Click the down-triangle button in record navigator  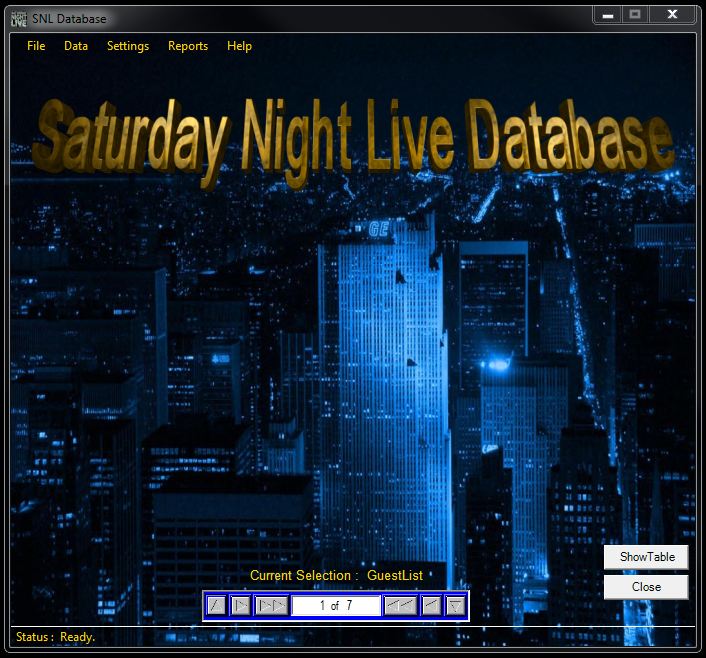tap(456, 605)
